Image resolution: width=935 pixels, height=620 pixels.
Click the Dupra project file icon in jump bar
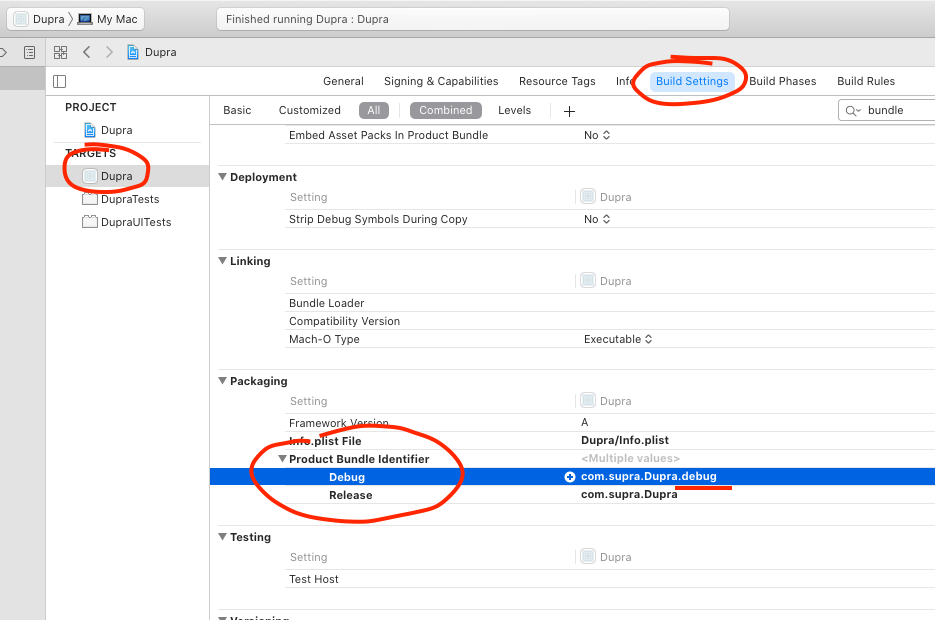point(133,52)
